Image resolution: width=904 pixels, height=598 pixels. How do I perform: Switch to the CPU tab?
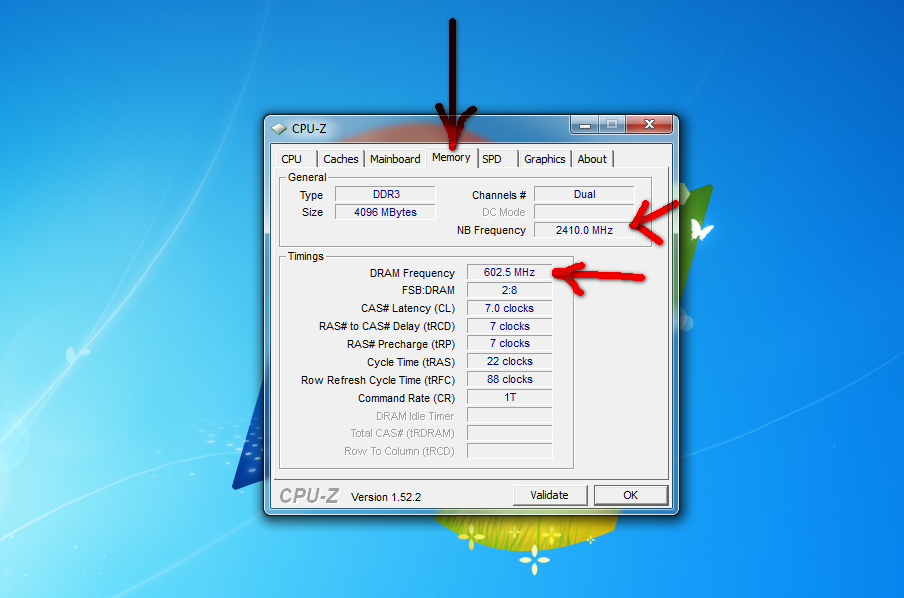click(x=295, y=159)
